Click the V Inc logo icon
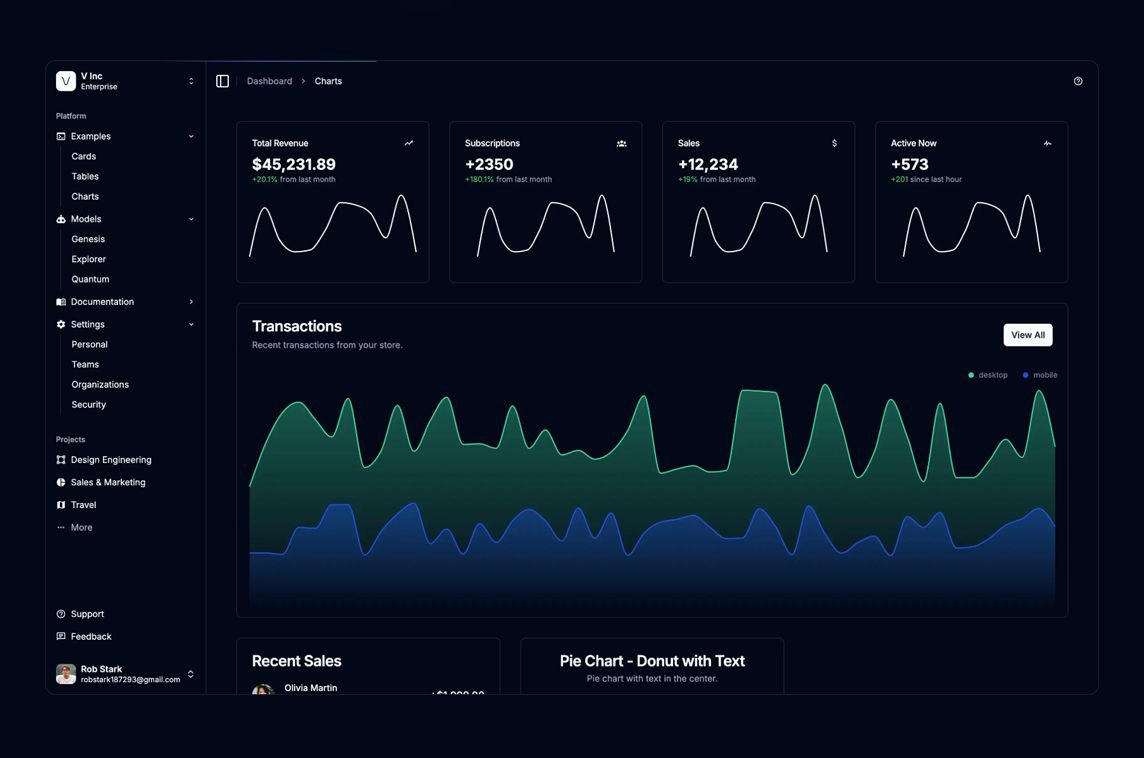This screenshot has height=758, width=1144. [66, 81]
